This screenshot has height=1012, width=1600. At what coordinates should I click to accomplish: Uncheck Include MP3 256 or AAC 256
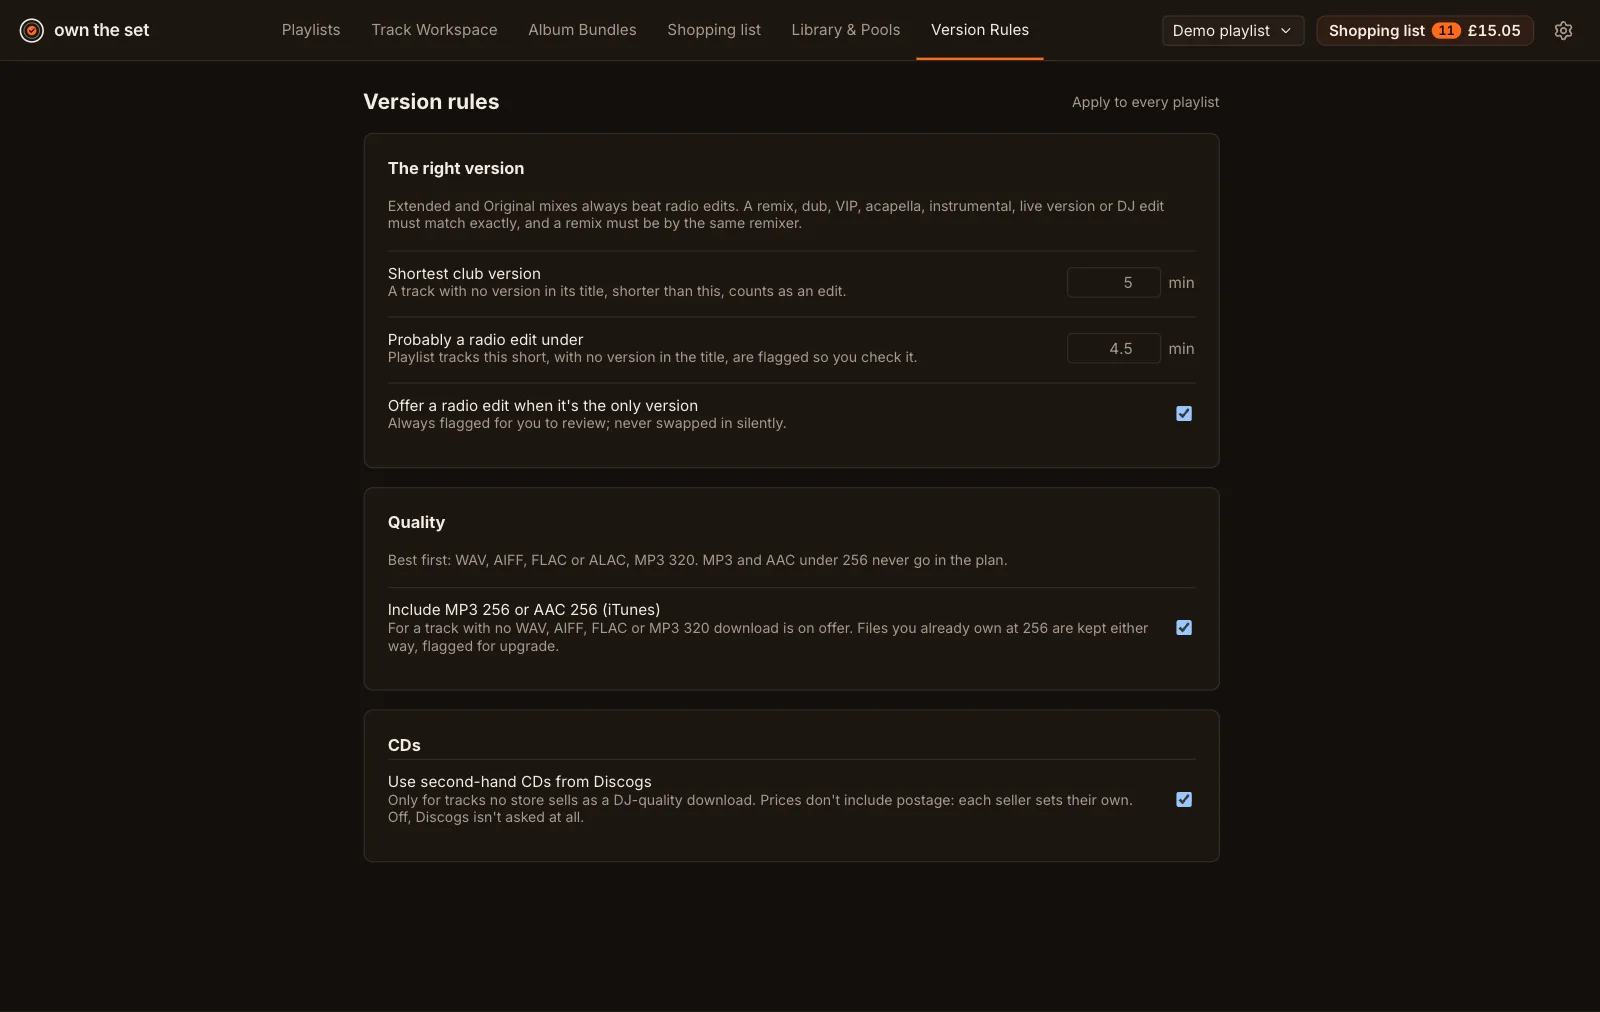point(1184,627)
